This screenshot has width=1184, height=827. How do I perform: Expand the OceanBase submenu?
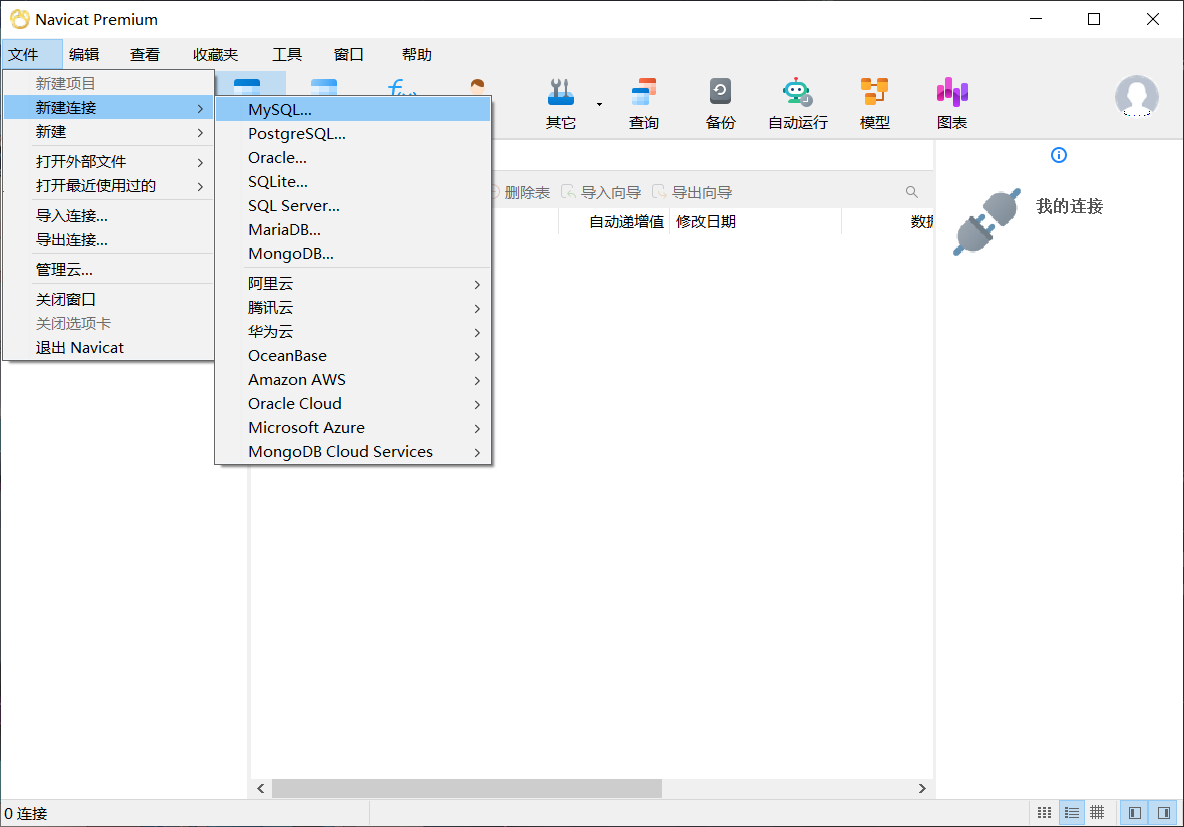tap(353, 356)
